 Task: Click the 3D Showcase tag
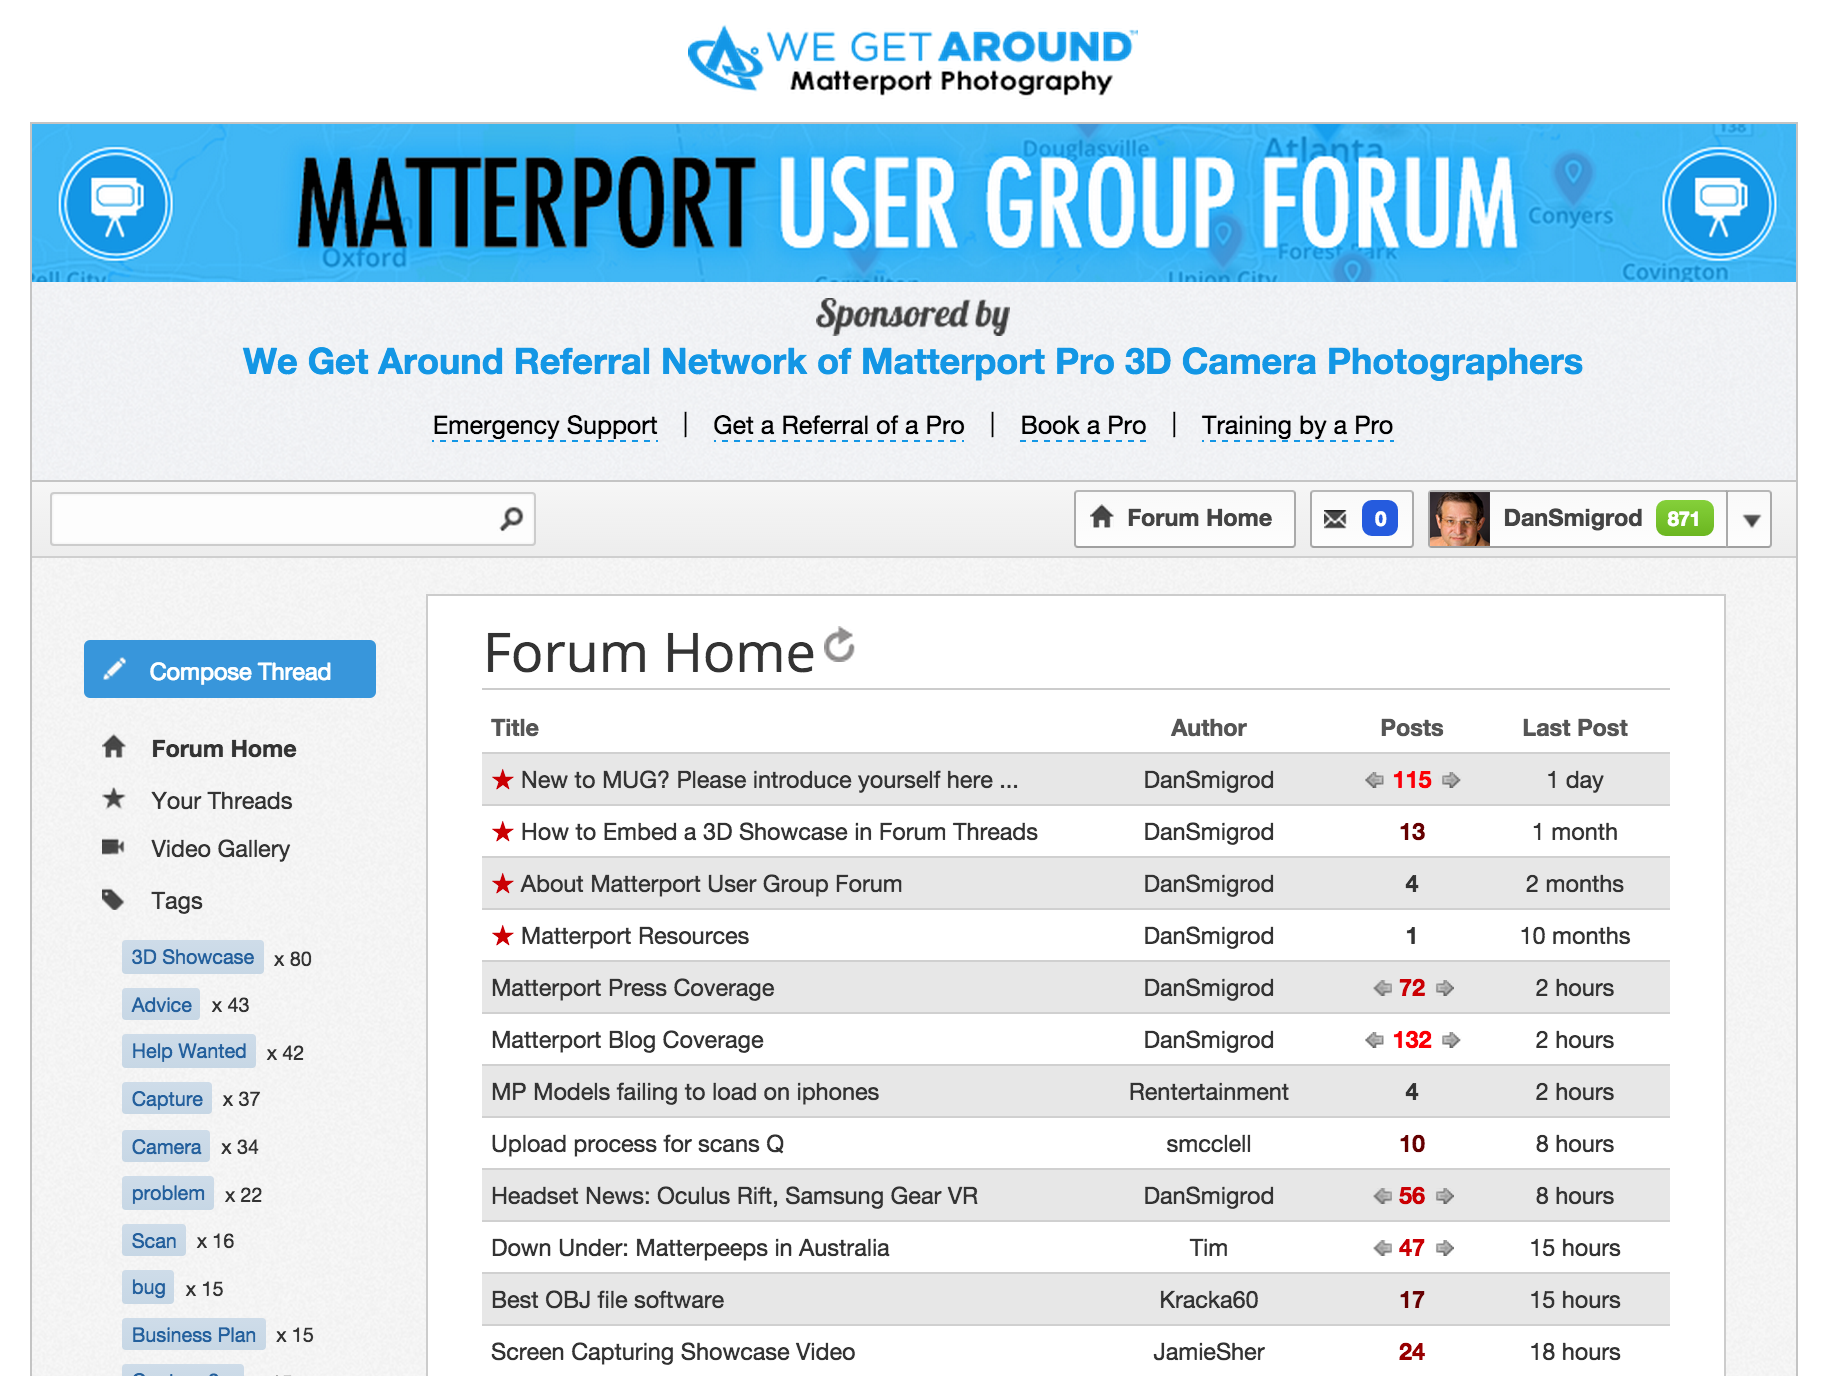[x=193, y=957]
